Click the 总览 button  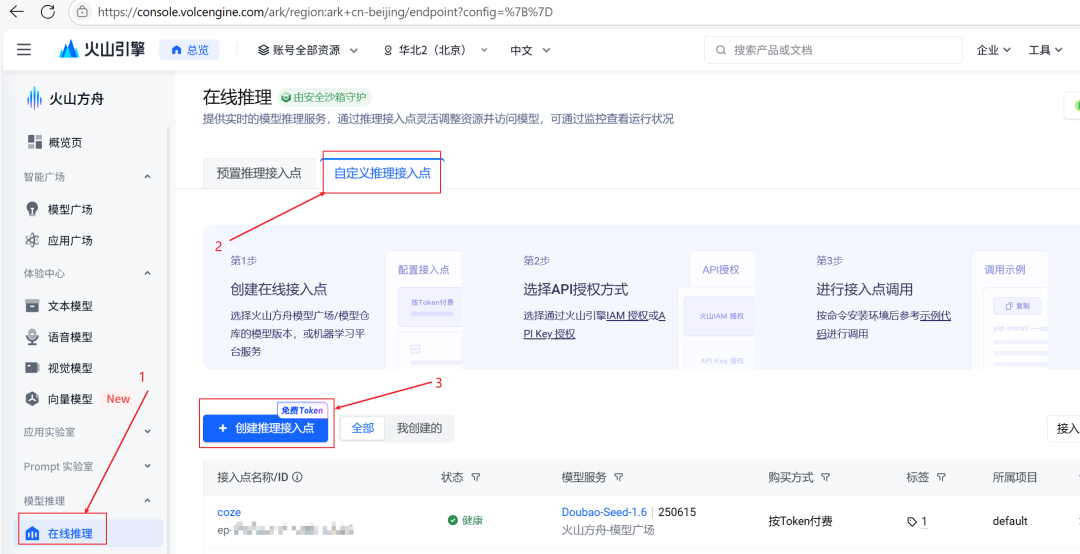coord(189,50)
